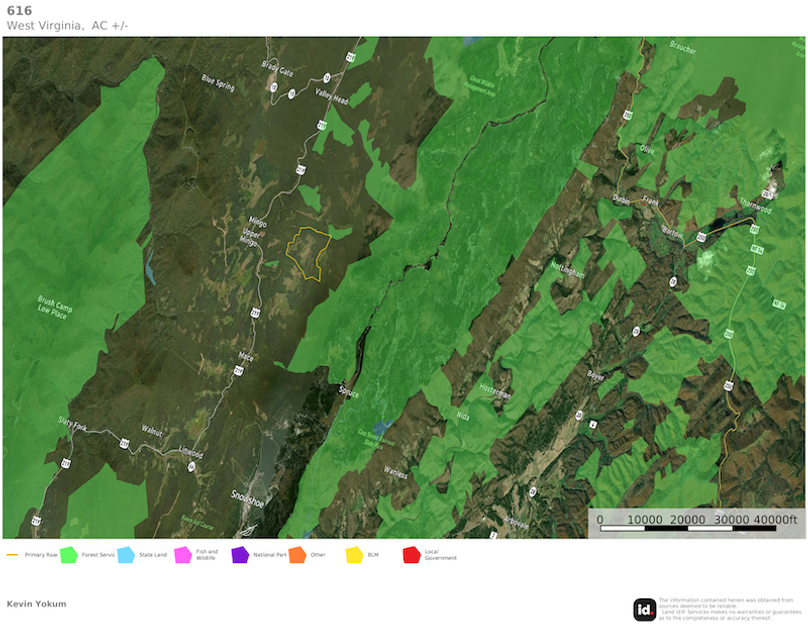The height and width of the screenshot is (624, 808).
Task: Click the purple National Park legend icon
Action: [240, 554]
